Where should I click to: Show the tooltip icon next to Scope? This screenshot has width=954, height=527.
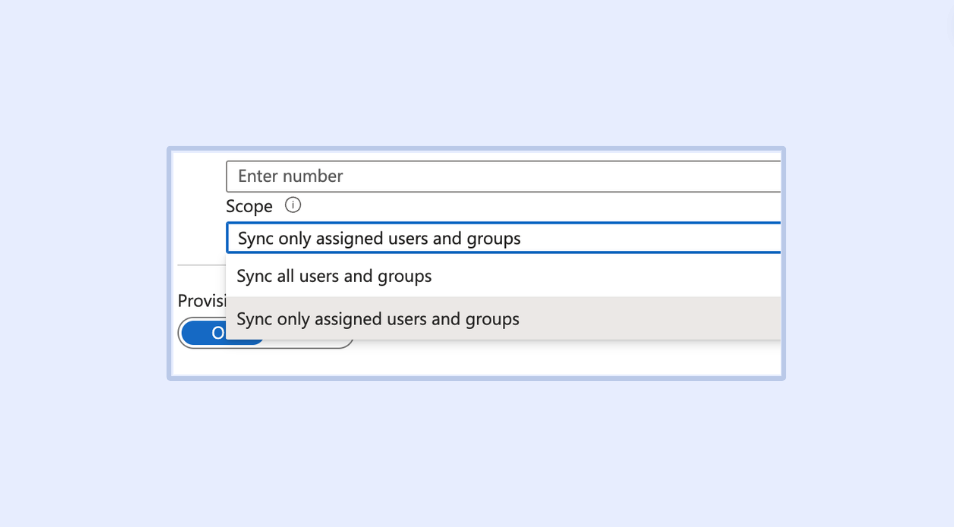click(293, 205)
